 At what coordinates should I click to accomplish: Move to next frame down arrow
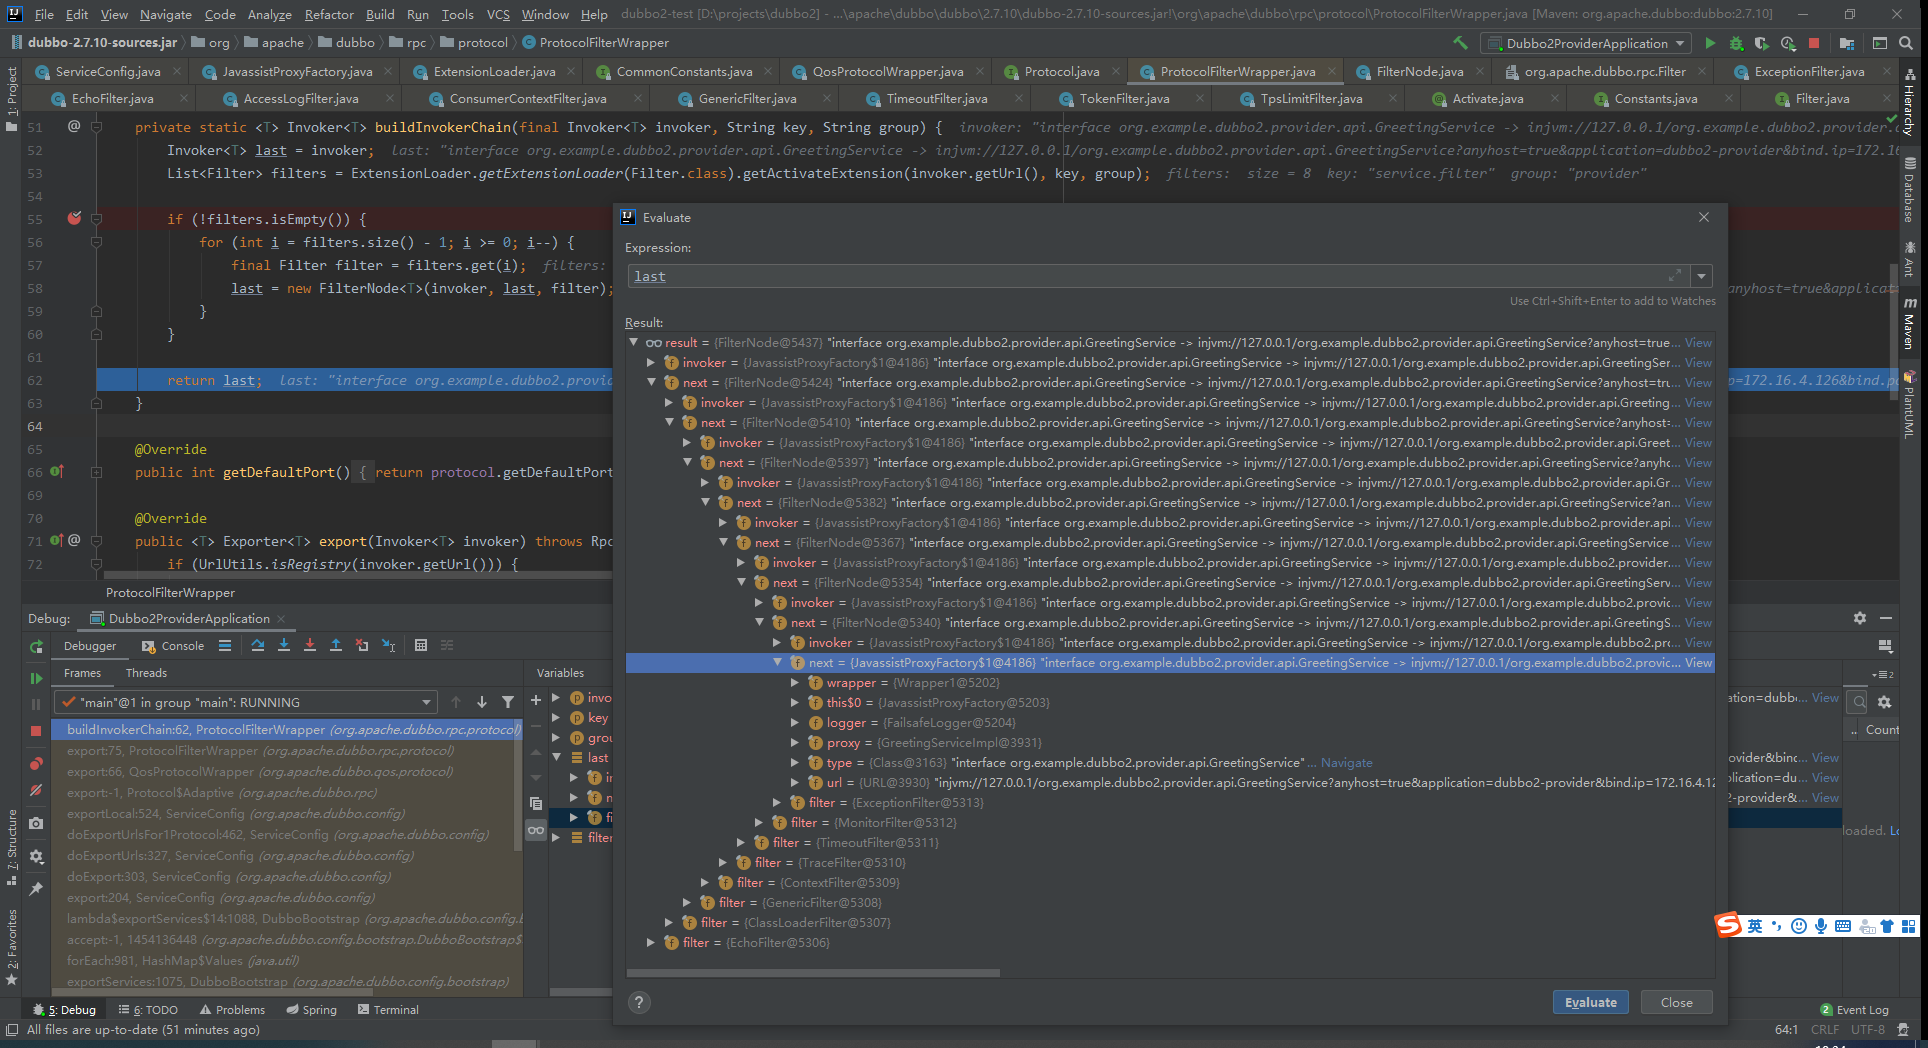click(x=482, y=702)
